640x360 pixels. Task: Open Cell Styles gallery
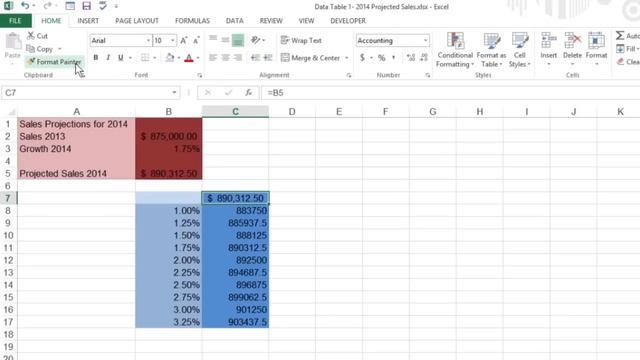[x=520, y=50]
